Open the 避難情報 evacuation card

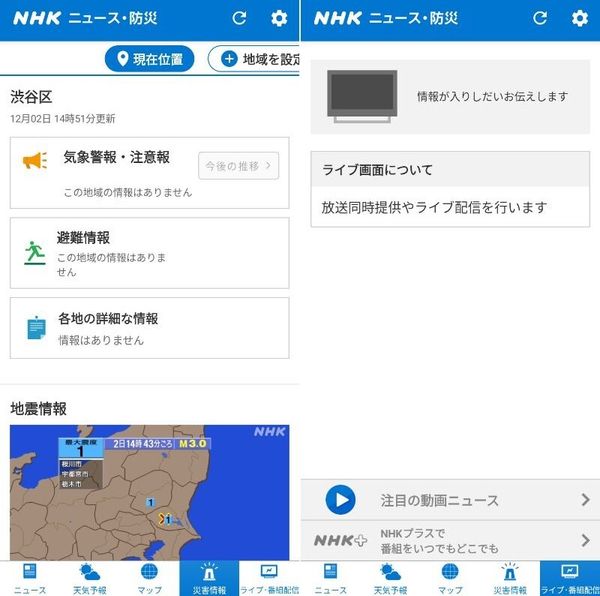coord(150,253)
